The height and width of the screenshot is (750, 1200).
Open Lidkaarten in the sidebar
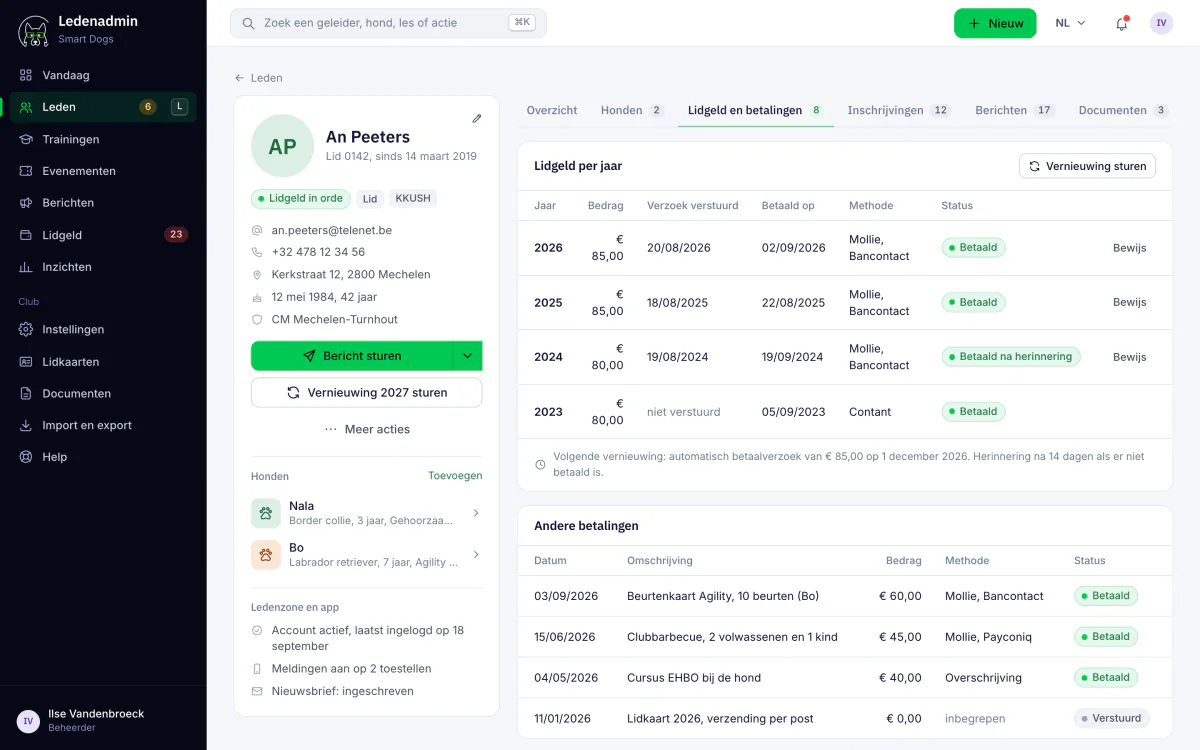[103, 361]
